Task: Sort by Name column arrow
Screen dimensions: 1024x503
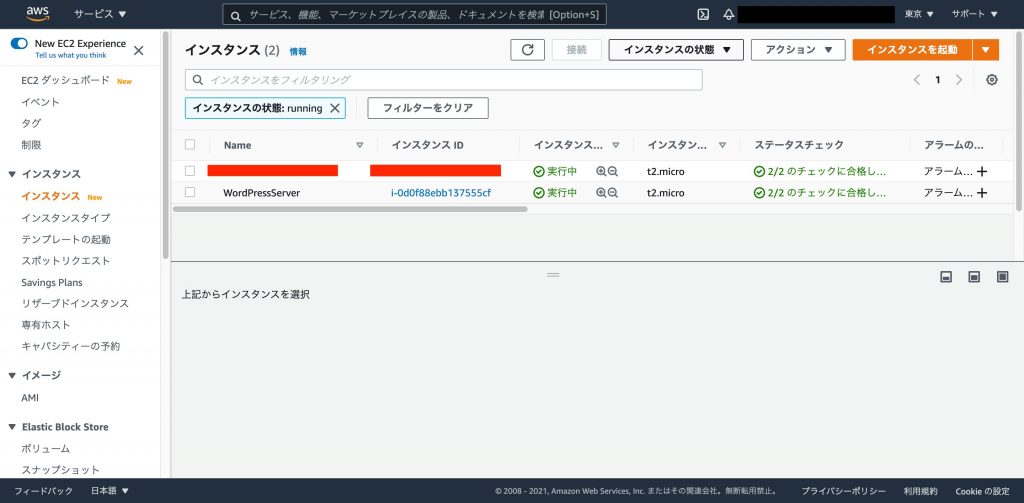Action: [x=359, y=145]
